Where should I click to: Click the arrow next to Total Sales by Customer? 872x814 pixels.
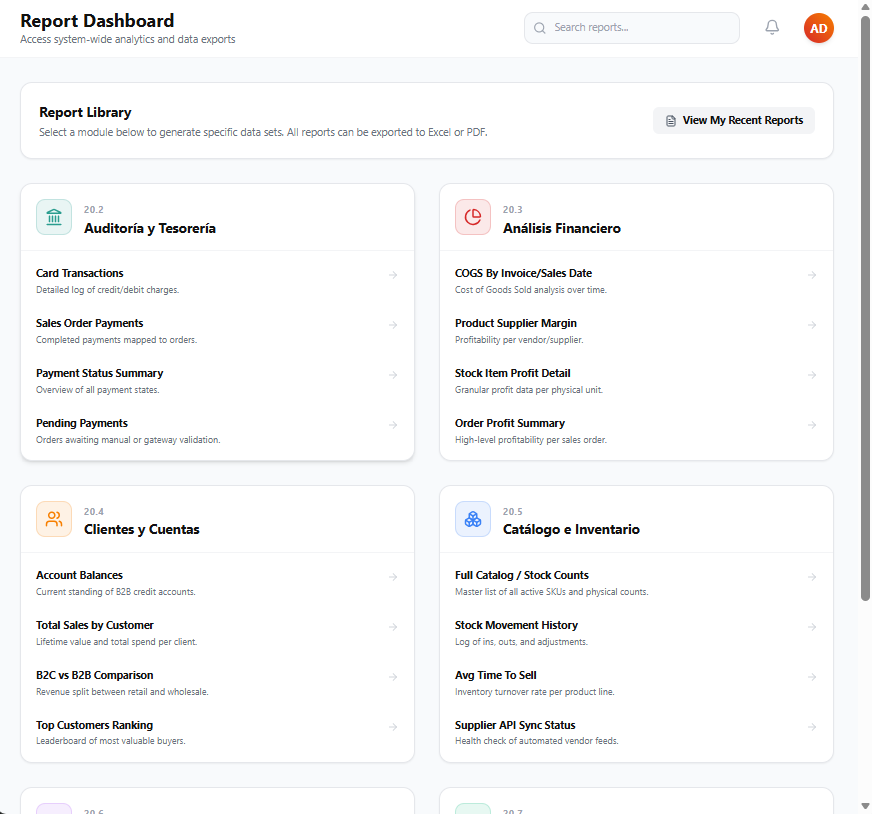(x=393, y=627)
